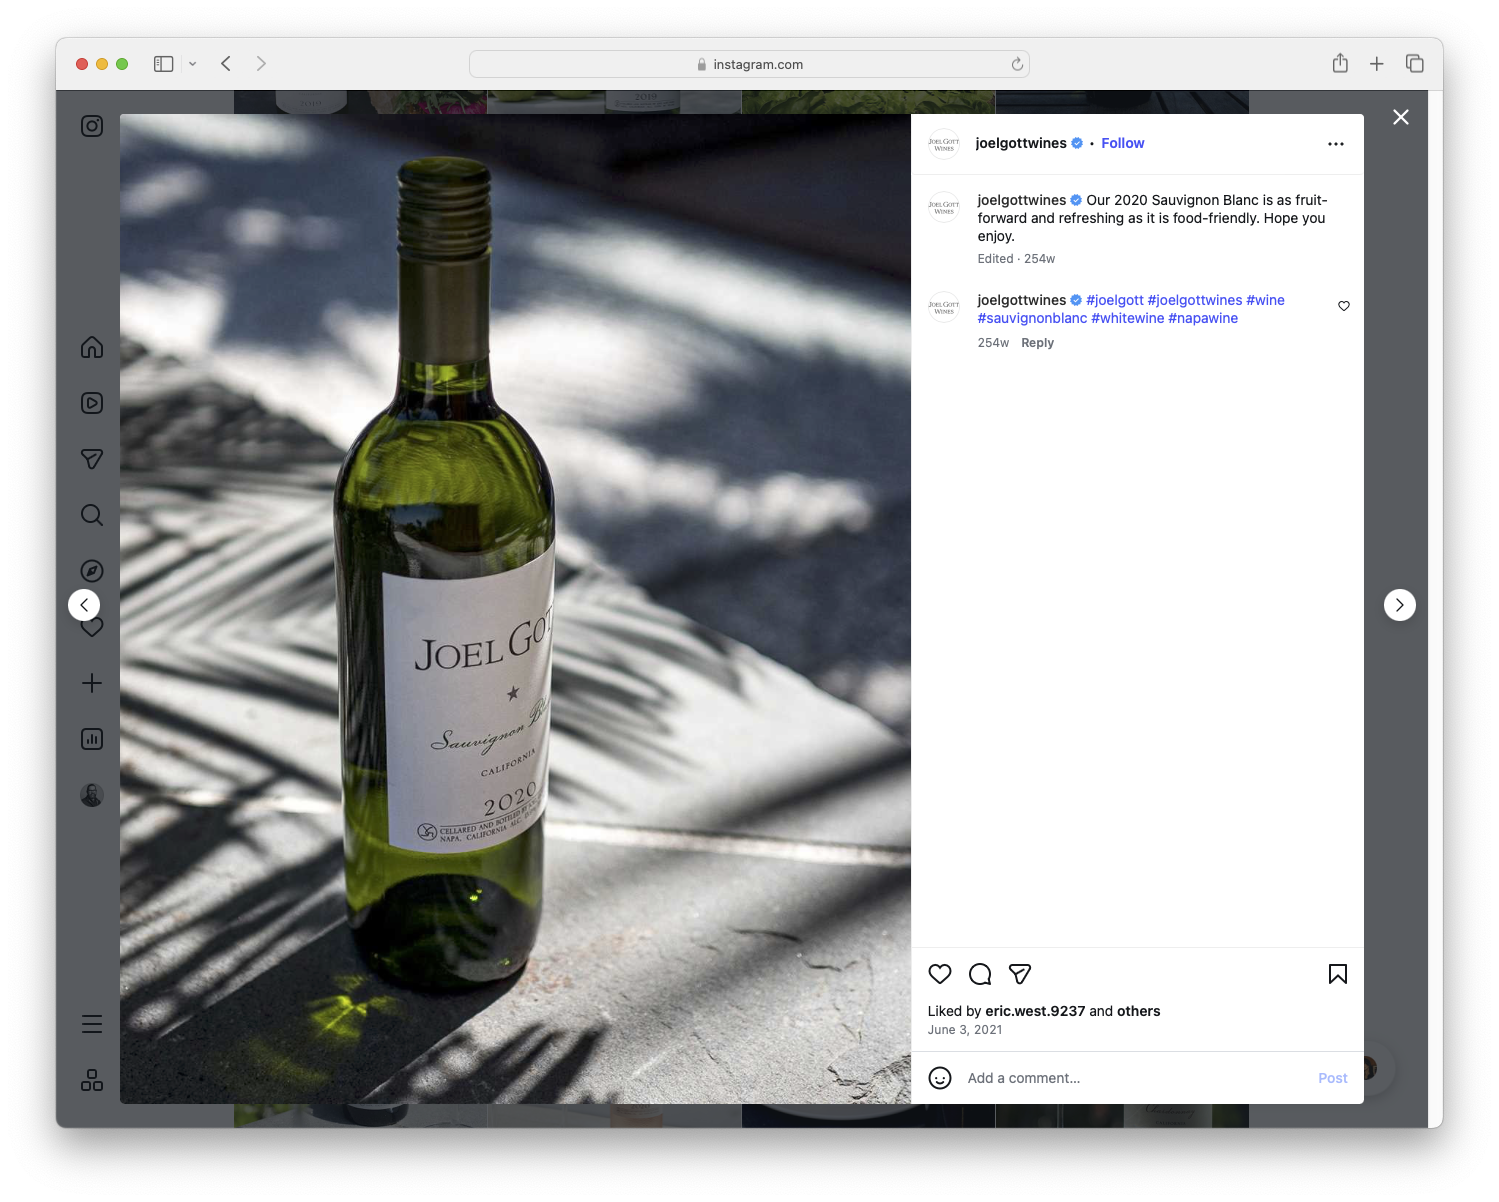
Task: Open the emoji picker in the comment box
Action: [x=939, y=1078]
